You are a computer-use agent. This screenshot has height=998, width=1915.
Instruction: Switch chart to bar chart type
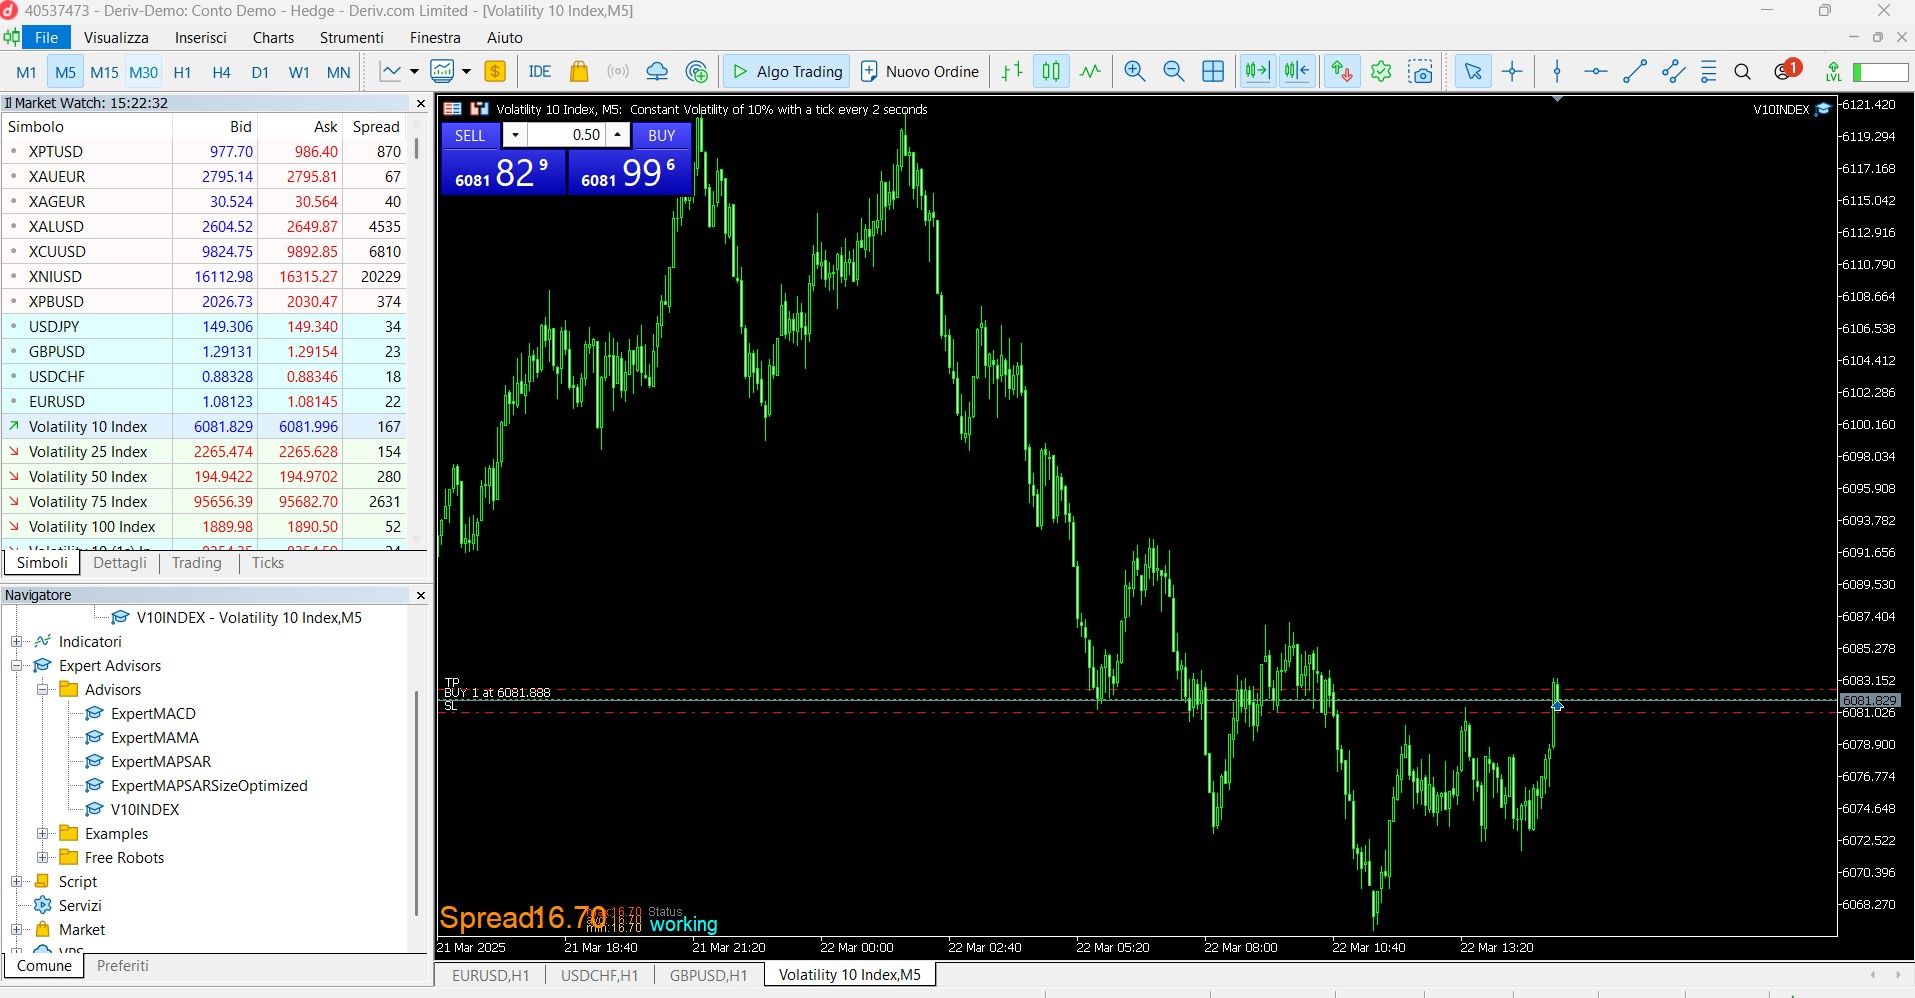coord(1012,72)
